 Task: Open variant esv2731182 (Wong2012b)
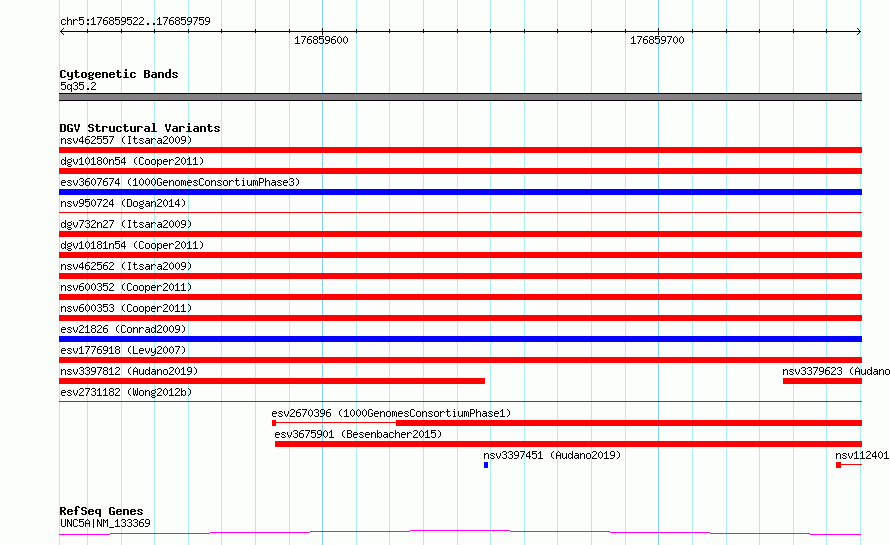pos(126,392)
